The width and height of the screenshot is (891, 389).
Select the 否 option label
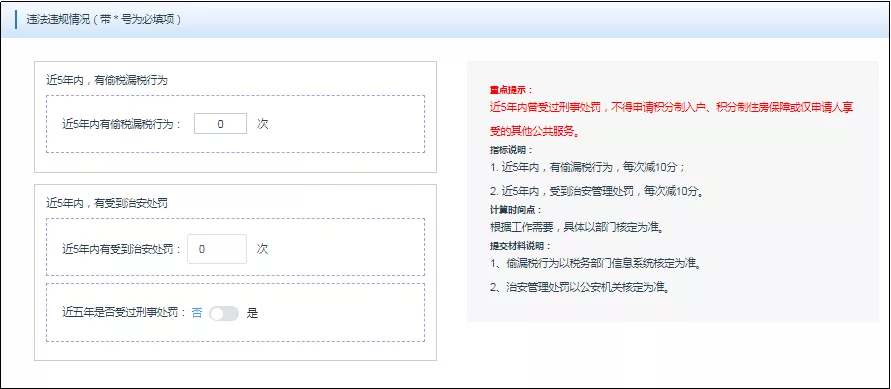click(x=197, y=313)
